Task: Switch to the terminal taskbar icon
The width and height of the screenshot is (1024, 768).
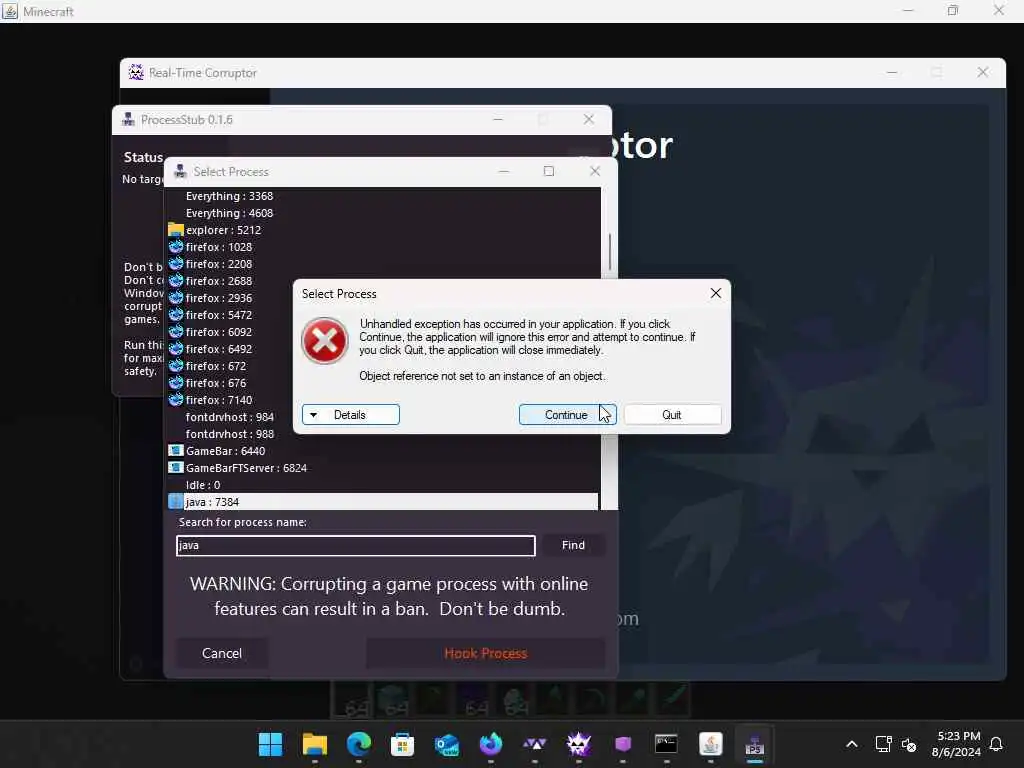Action: tap(666, 744)
